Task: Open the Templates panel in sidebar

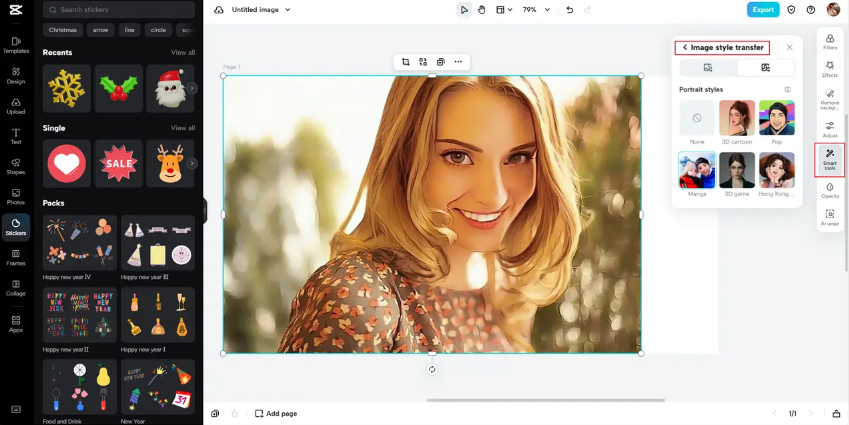Action: point(16,45)
